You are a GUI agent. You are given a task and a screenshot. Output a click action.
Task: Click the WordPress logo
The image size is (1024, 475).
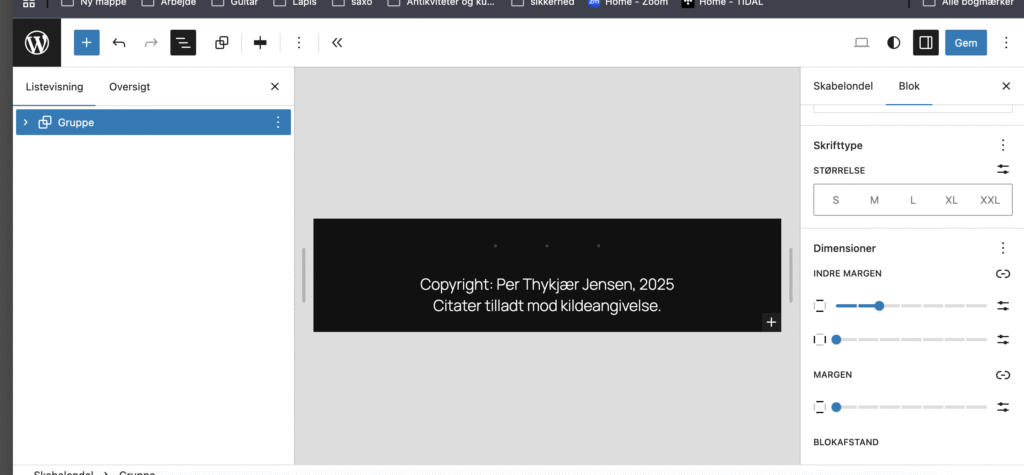(37, 43)
